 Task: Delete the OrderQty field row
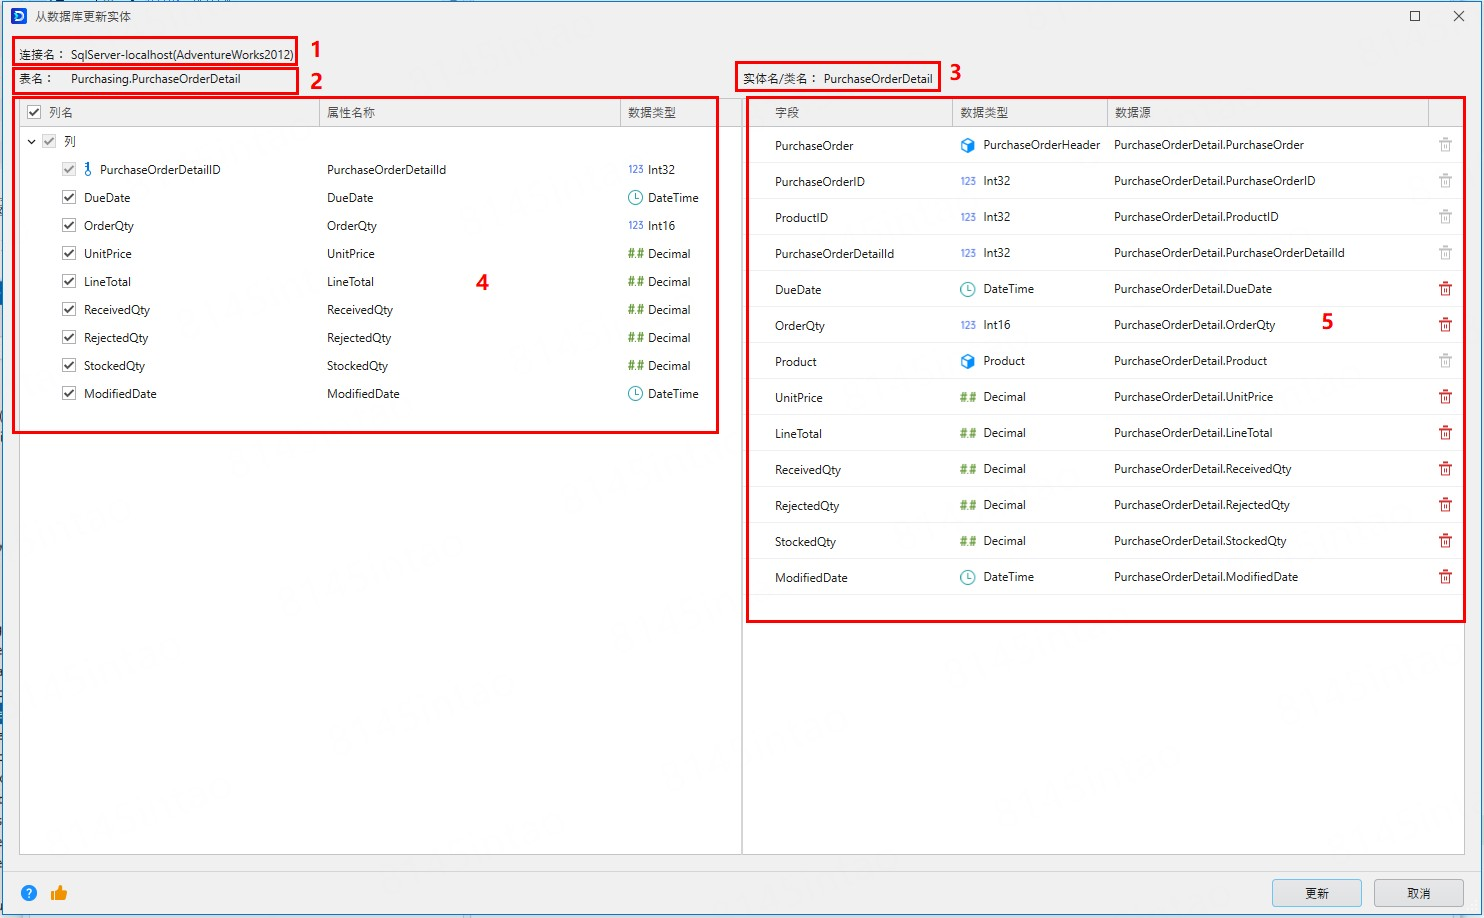(x=1445, y=325)
